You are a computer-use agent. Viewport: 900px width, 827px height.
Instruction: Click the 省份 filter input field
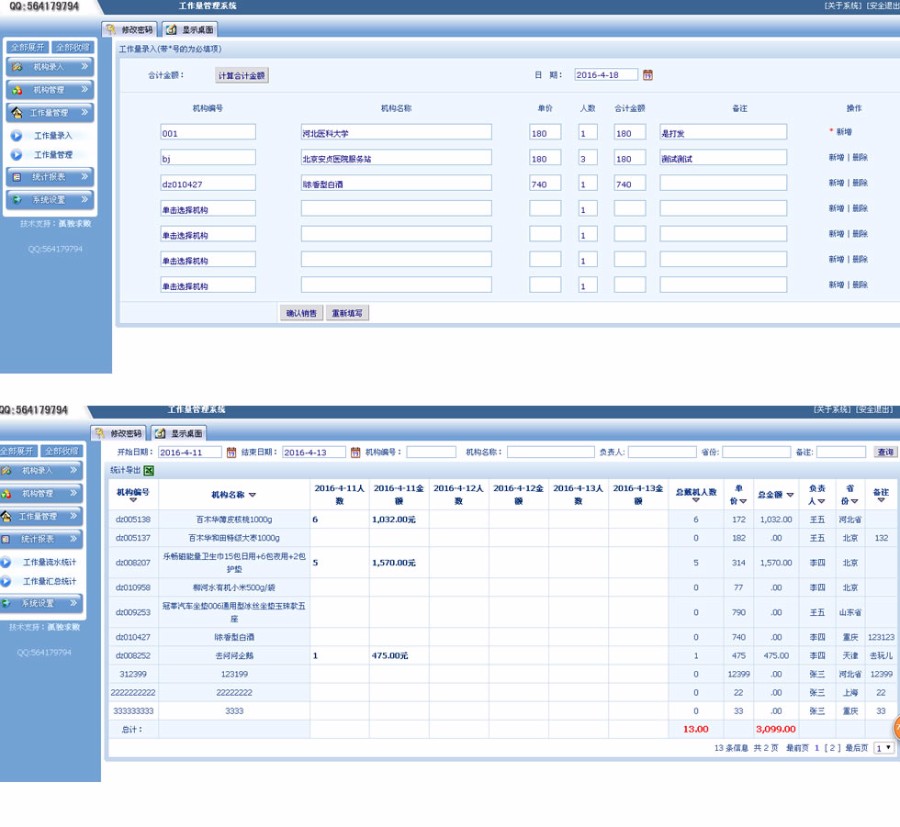757,452
